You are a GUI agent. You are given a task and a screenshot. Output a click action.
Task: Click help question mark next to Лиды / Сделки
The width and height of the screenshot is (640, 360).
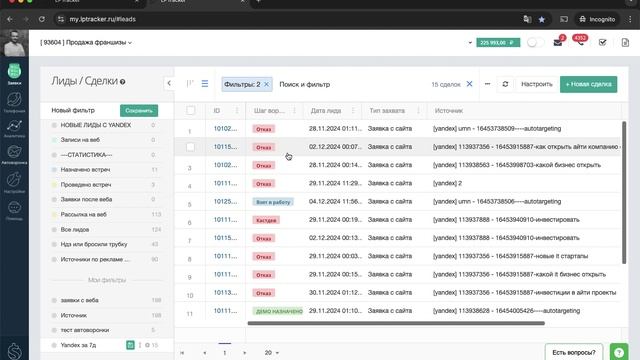click(x=122, y=82)
